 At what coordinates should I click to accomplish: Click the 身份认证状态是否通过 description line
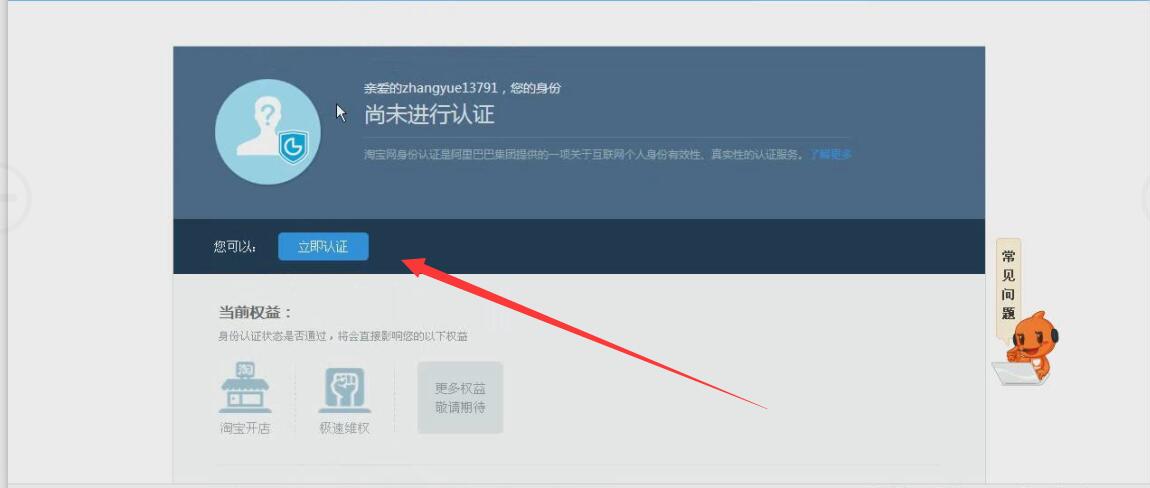tap(343, 337)
